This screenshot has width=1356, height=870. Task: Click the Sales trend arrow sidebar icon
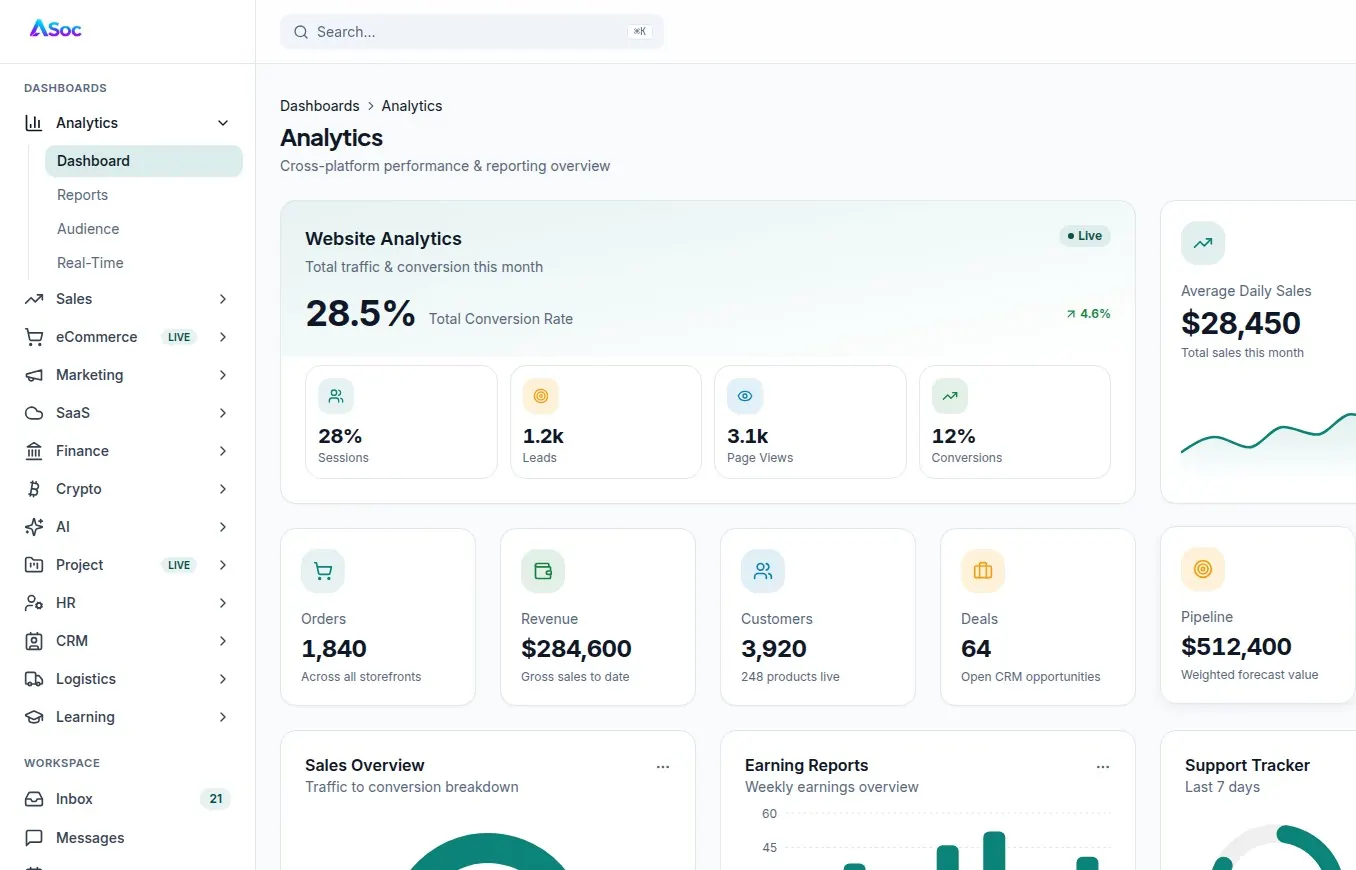coord(34,299)
